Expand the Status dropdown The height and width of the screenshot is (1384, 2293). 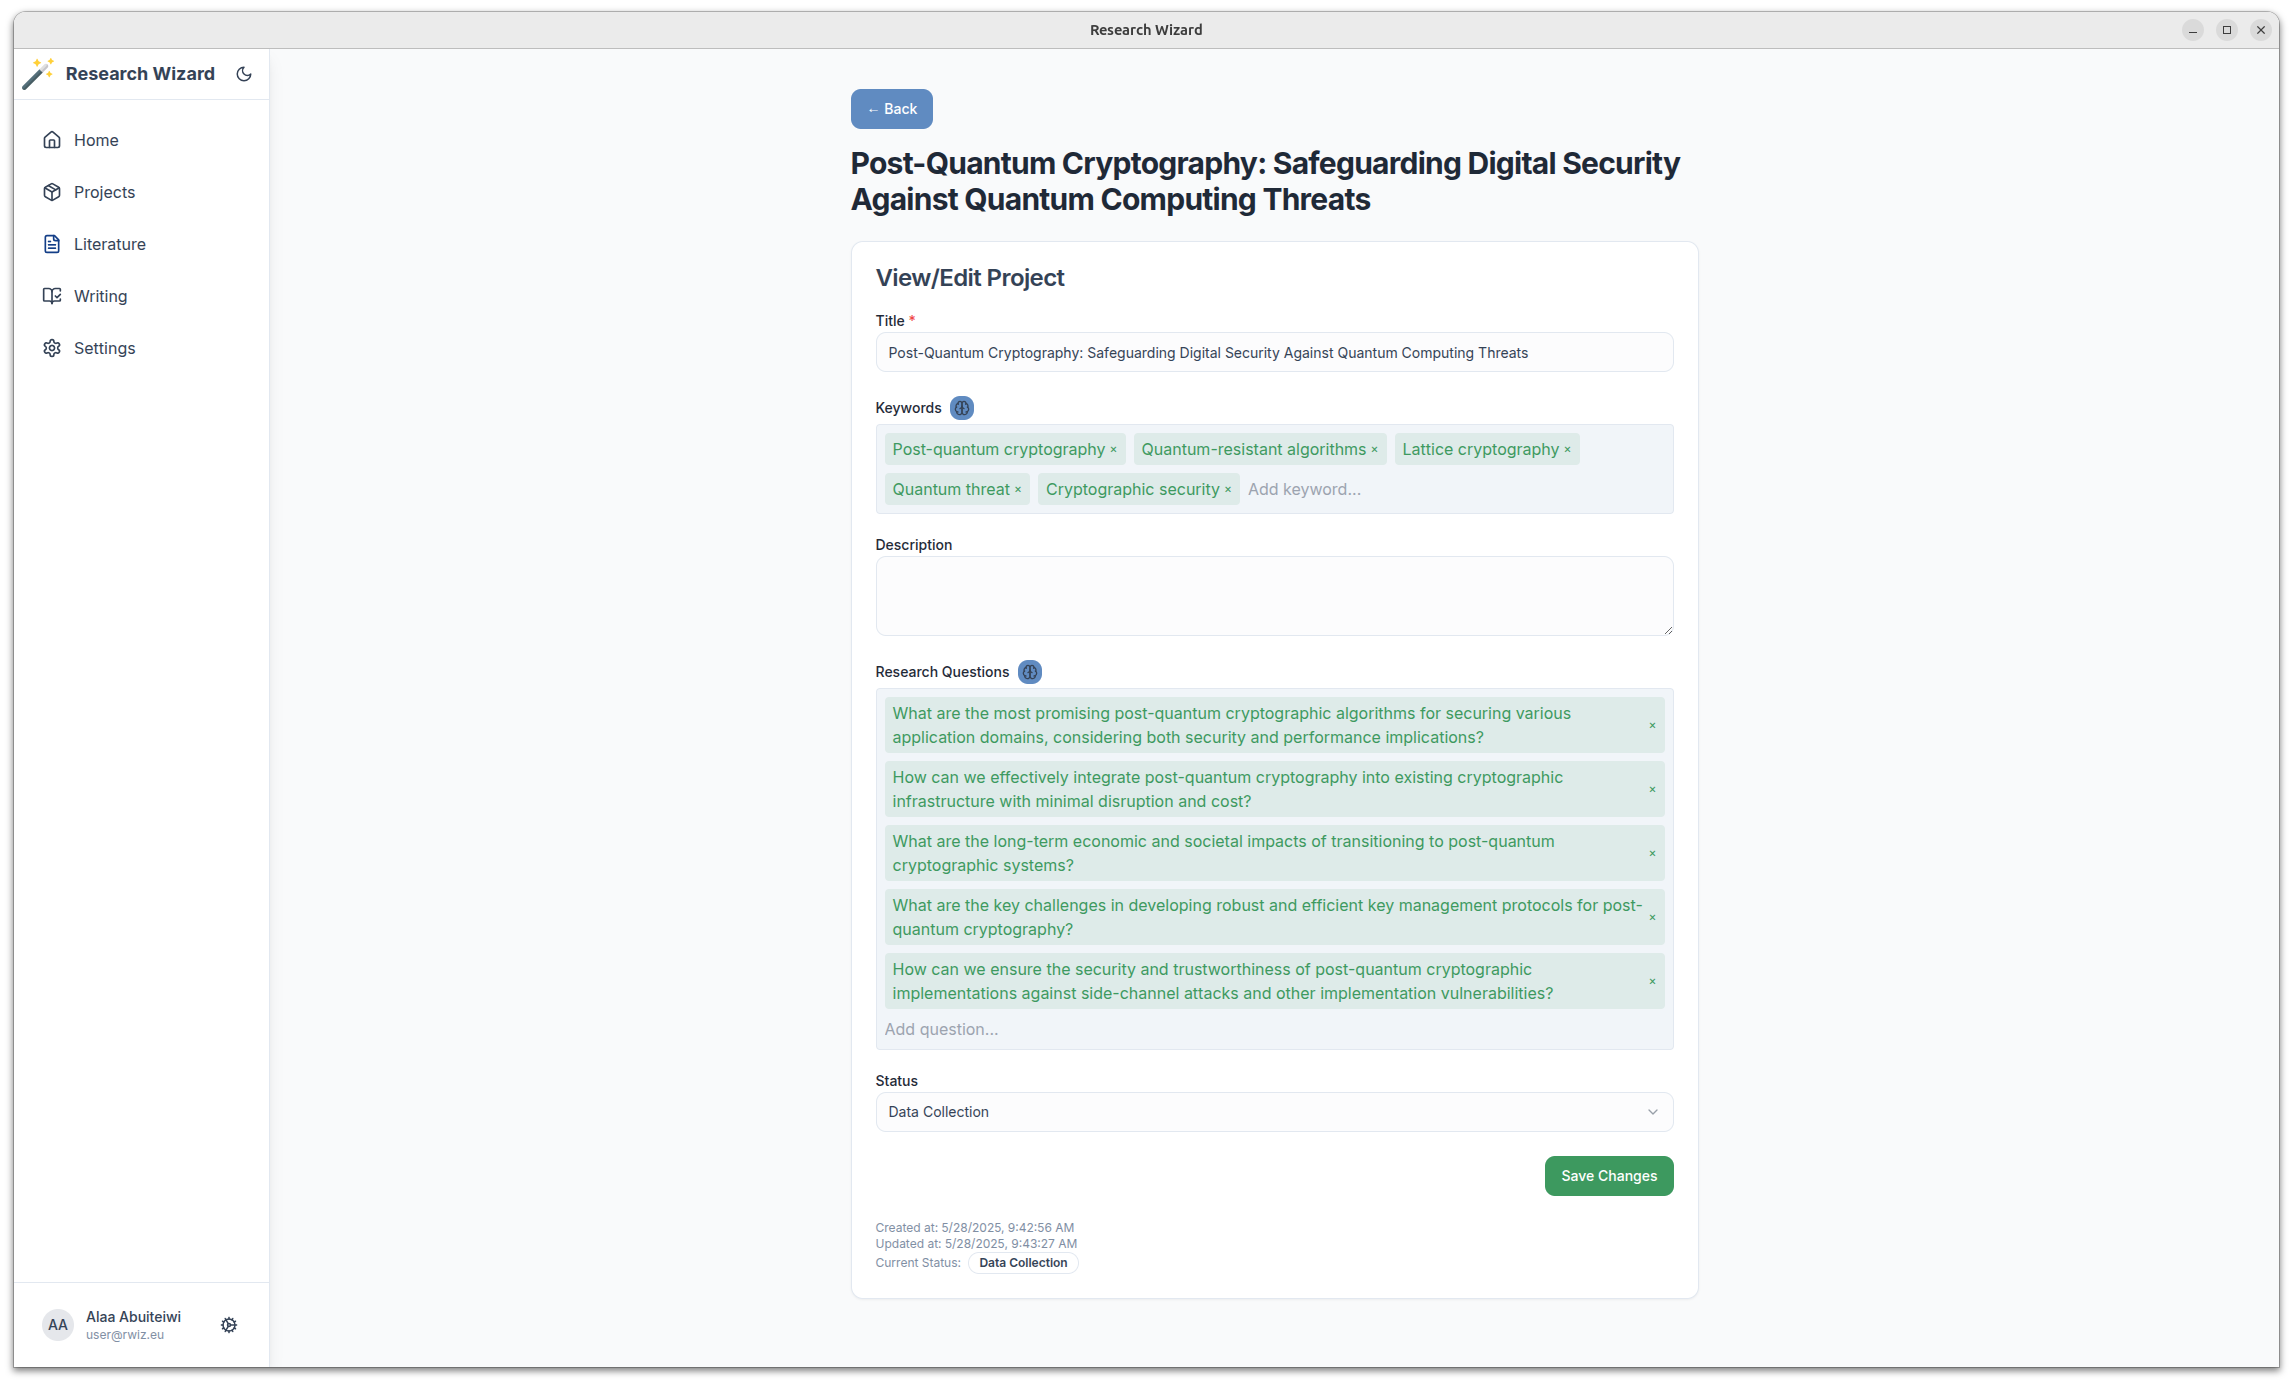click(x=1274, y=1112)
